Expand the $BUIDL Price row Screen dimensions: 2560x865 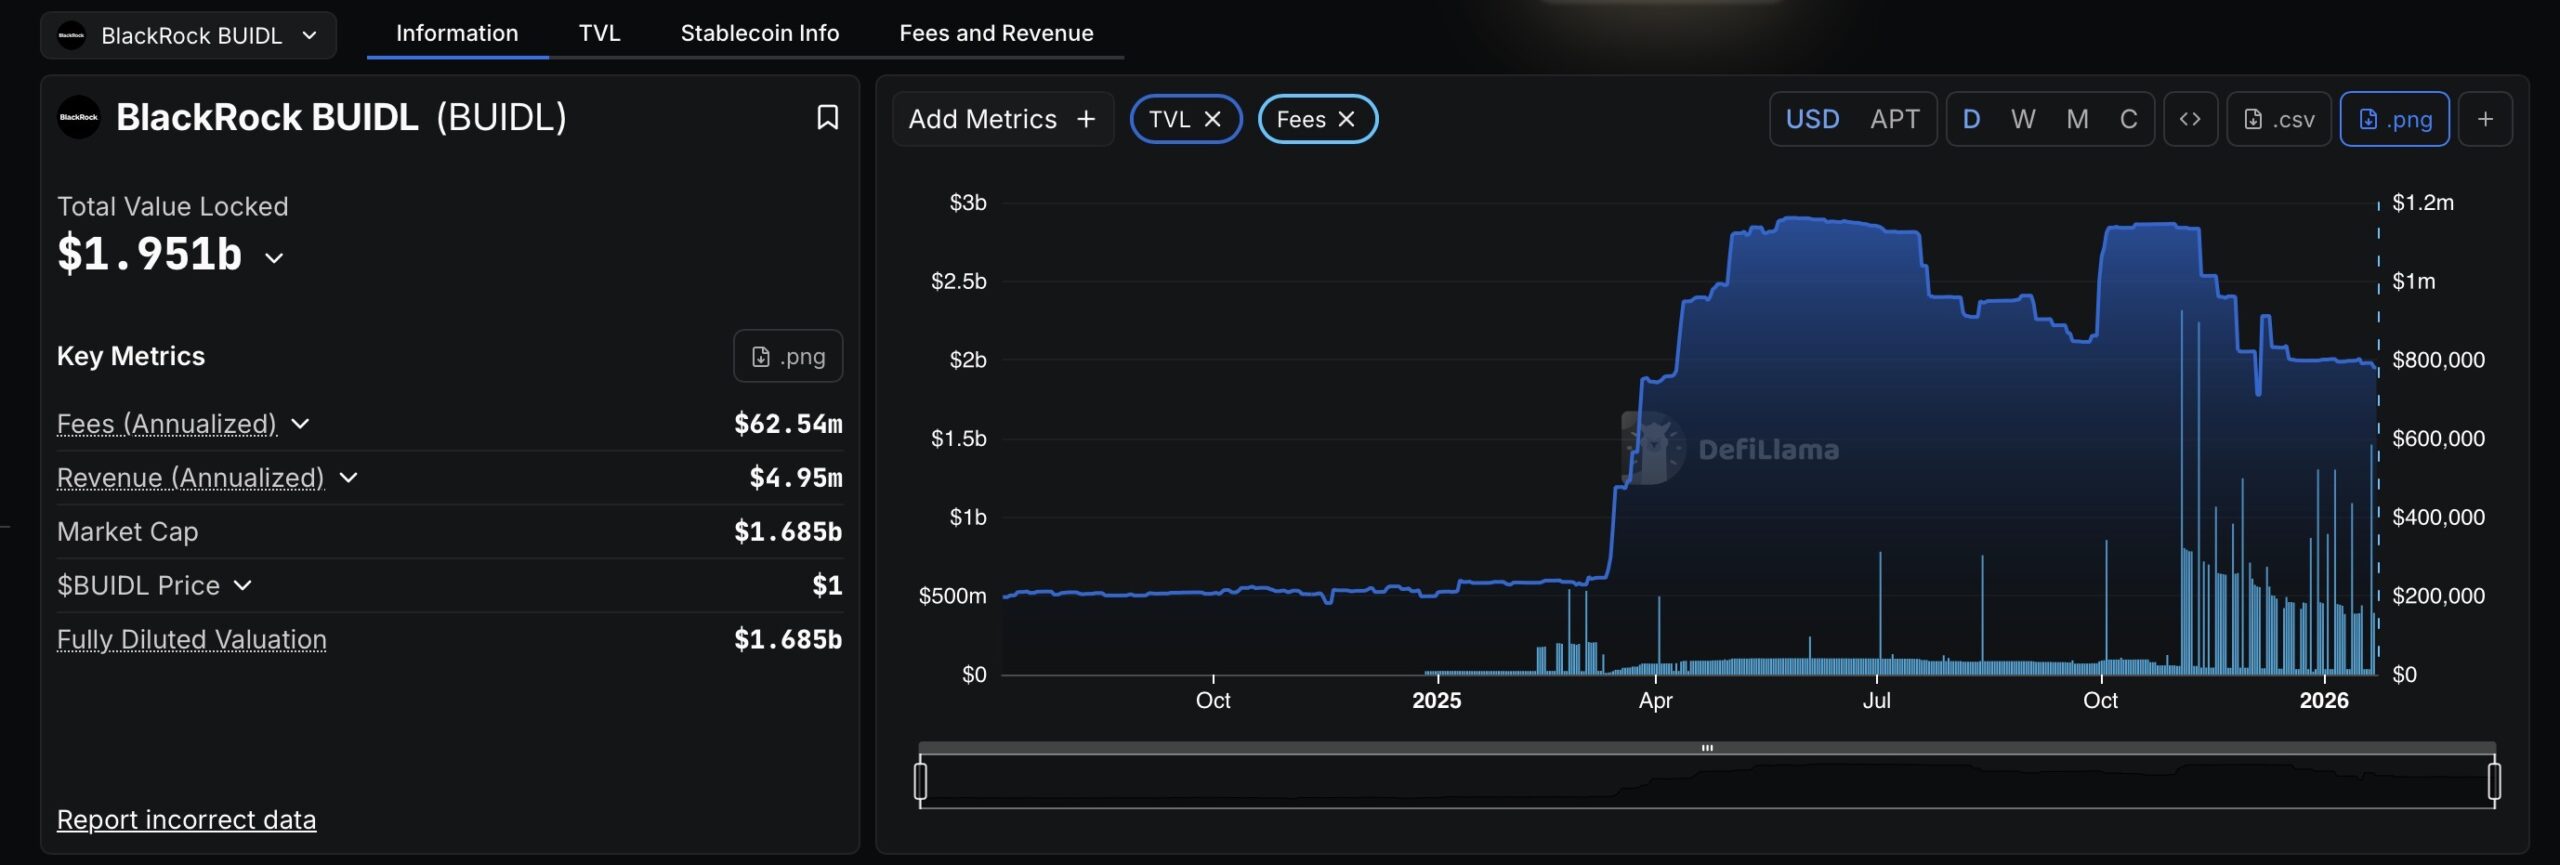pyautogui.click(x=243, y=586)
